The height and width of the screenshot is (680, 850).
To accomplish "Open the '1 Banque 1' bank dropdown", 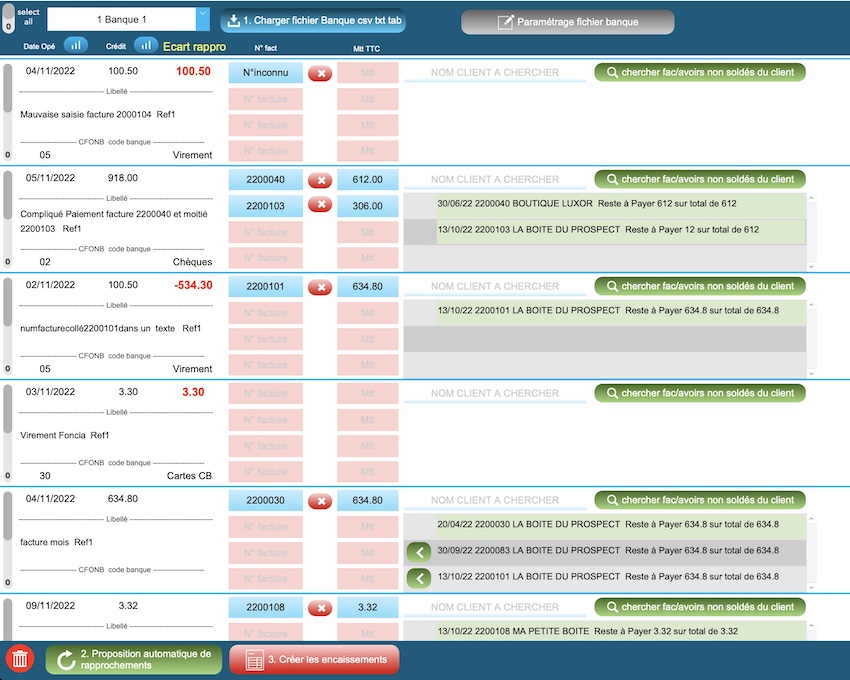I will coord(128,20).
